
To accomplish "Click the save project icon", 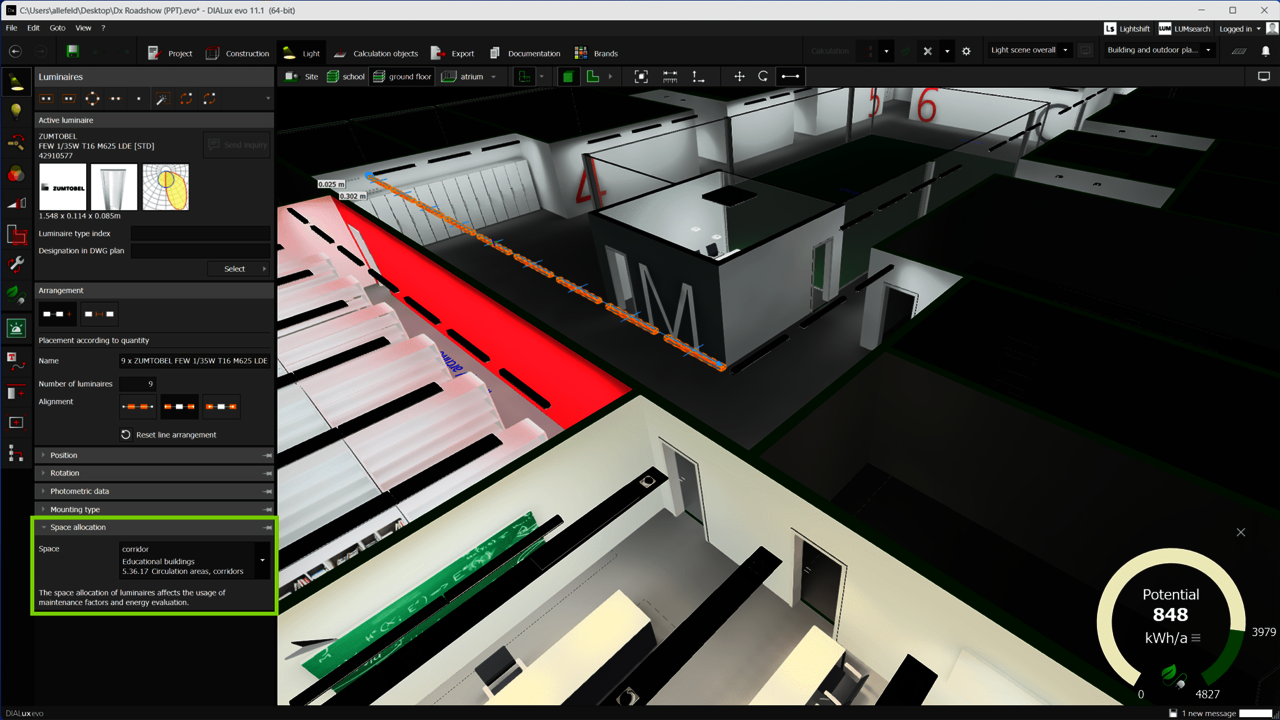I will [x=73, y=52].
